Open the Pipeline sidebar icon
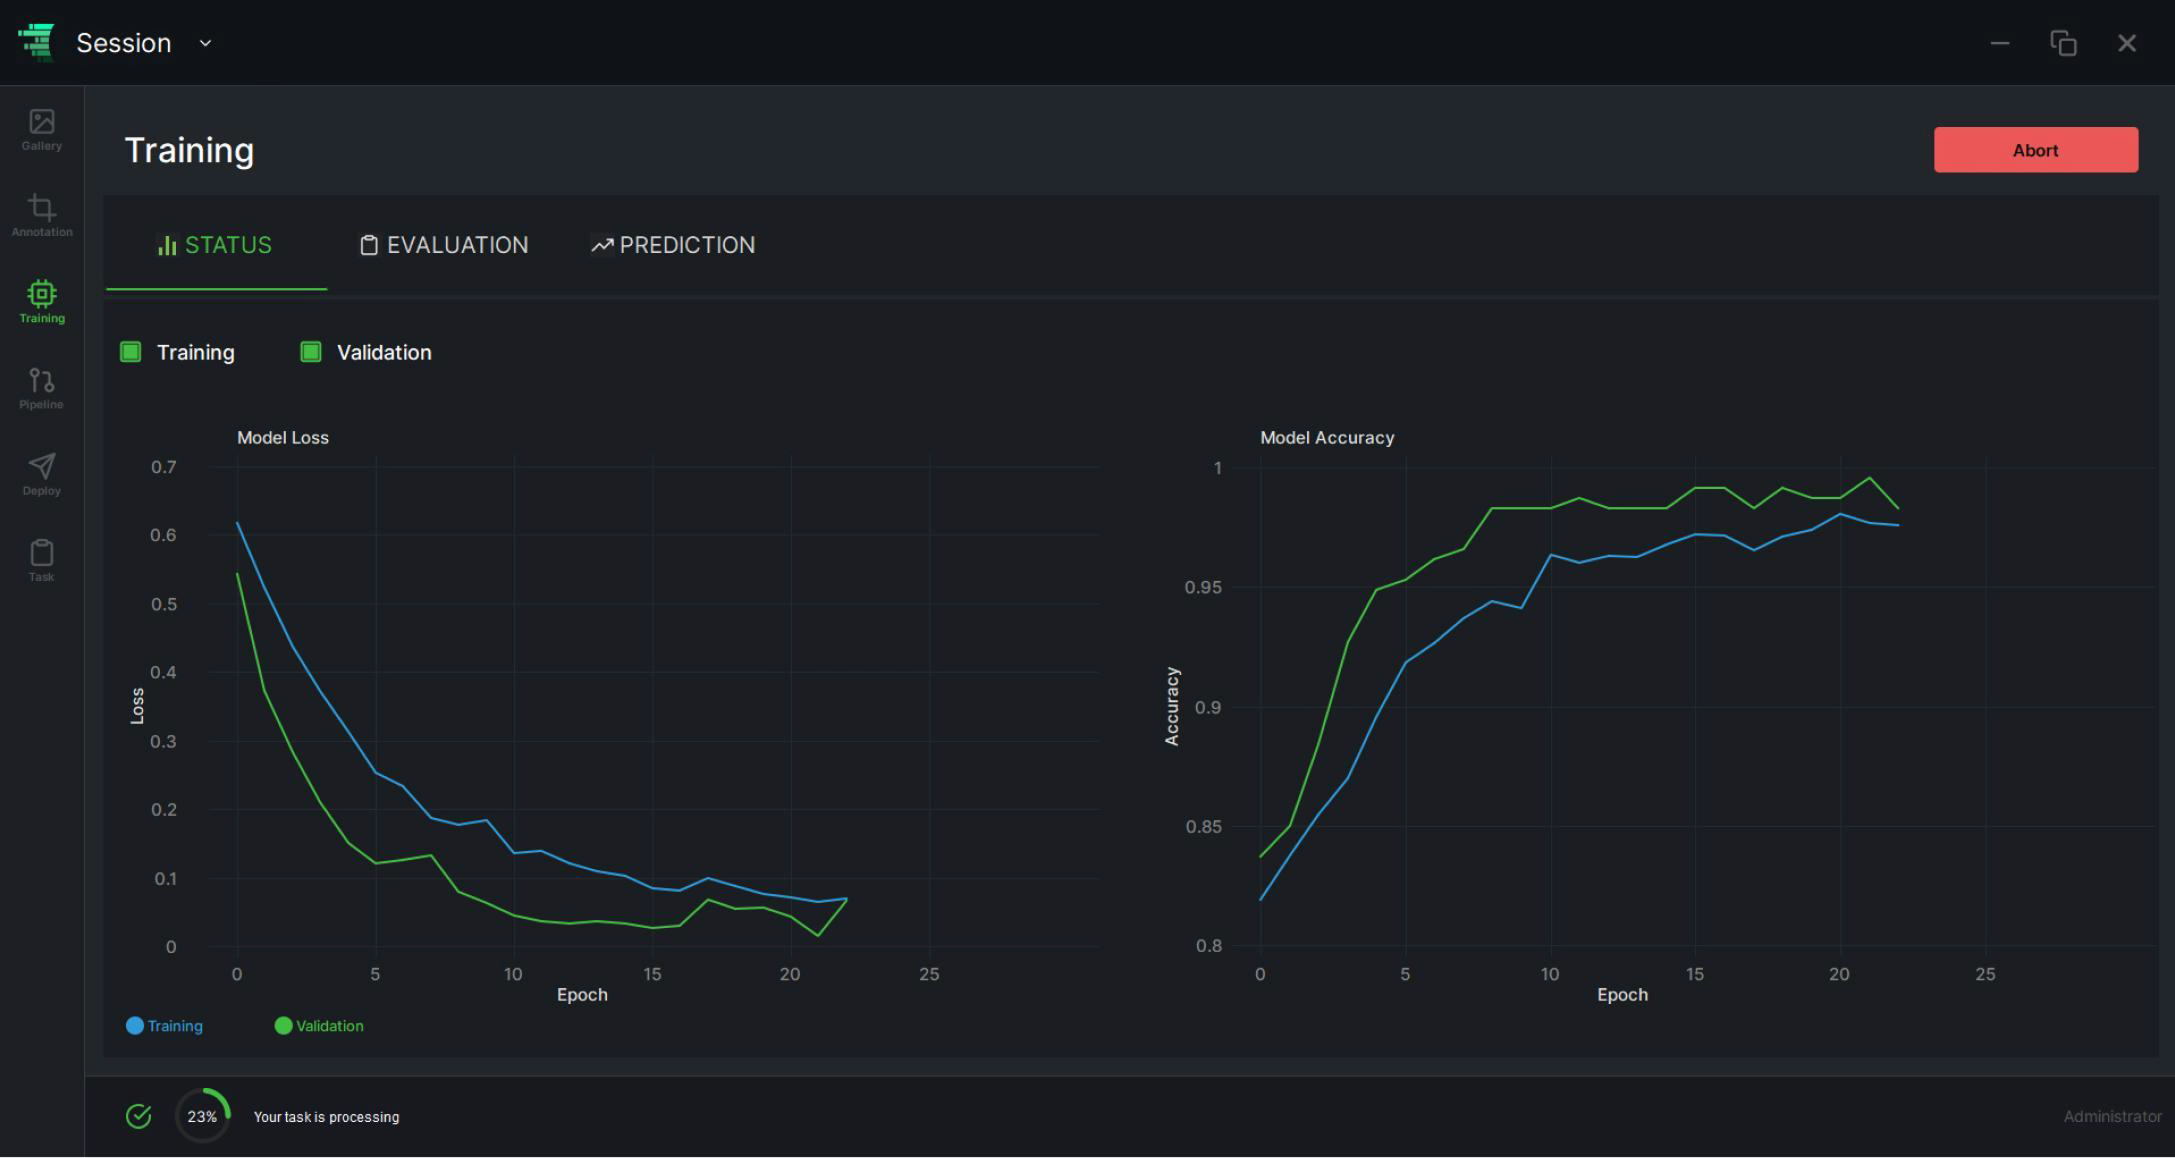 pyautogui.click(x=41, y=388)
